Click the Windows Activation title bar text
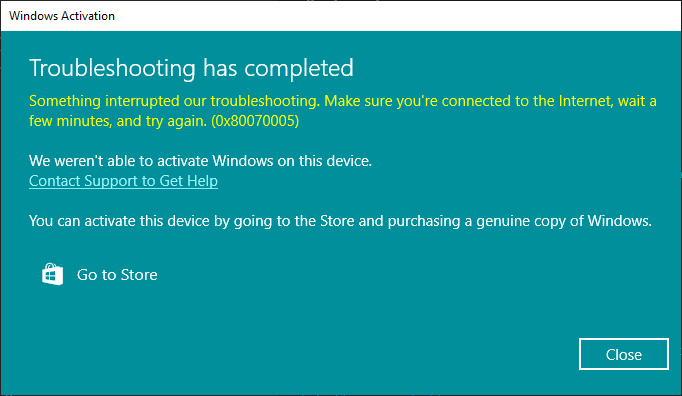 (62, 16)
